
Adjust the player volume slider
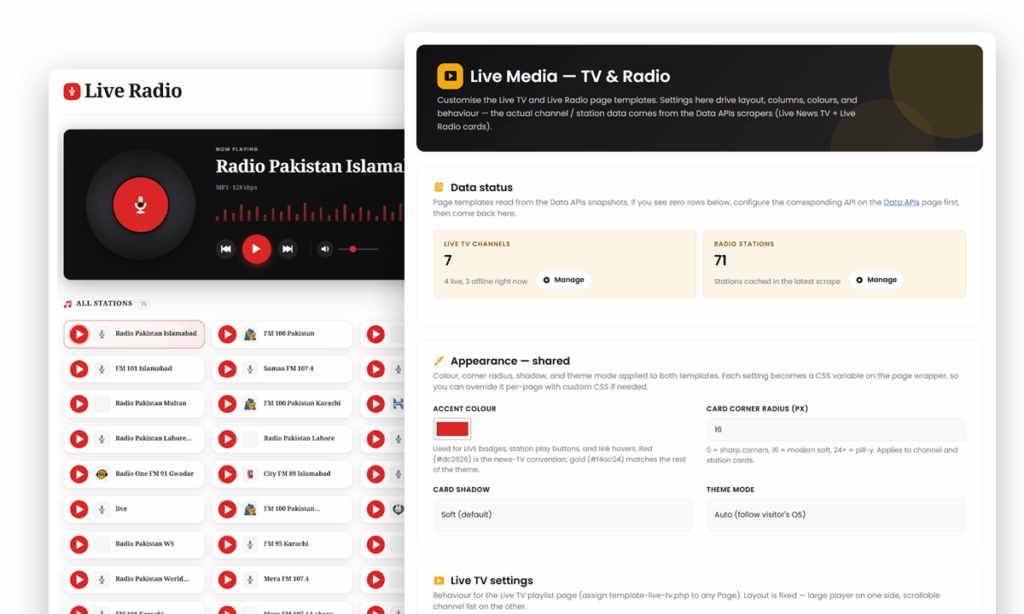pyautogui.click(x=359, y=249)
